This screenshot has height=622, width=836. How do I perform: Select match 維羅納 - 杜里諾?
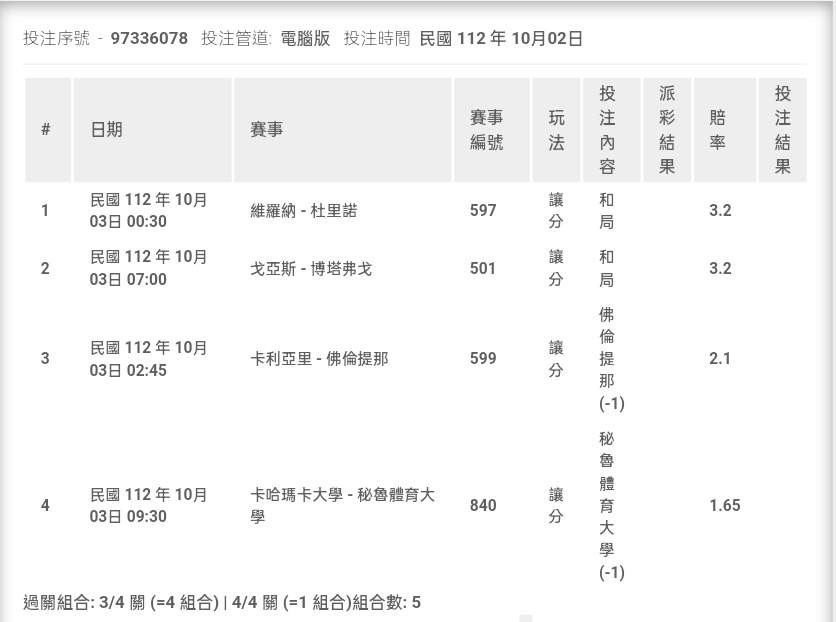(303, 211)
